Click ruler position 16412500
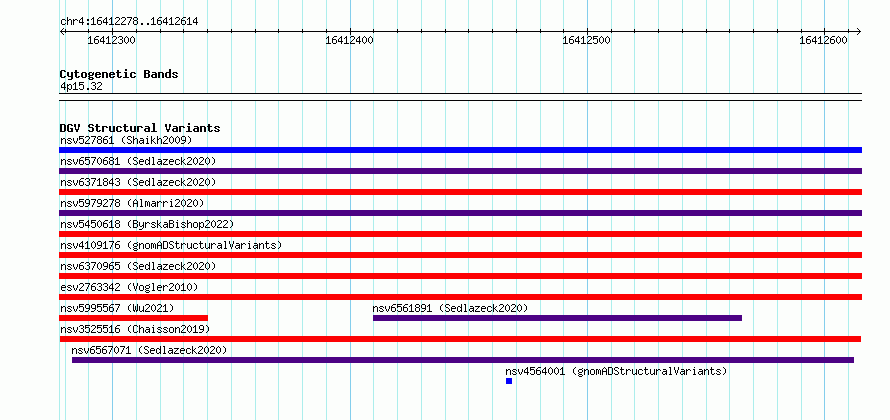Screen dimensions: 890x420 [x=587, y=40]
